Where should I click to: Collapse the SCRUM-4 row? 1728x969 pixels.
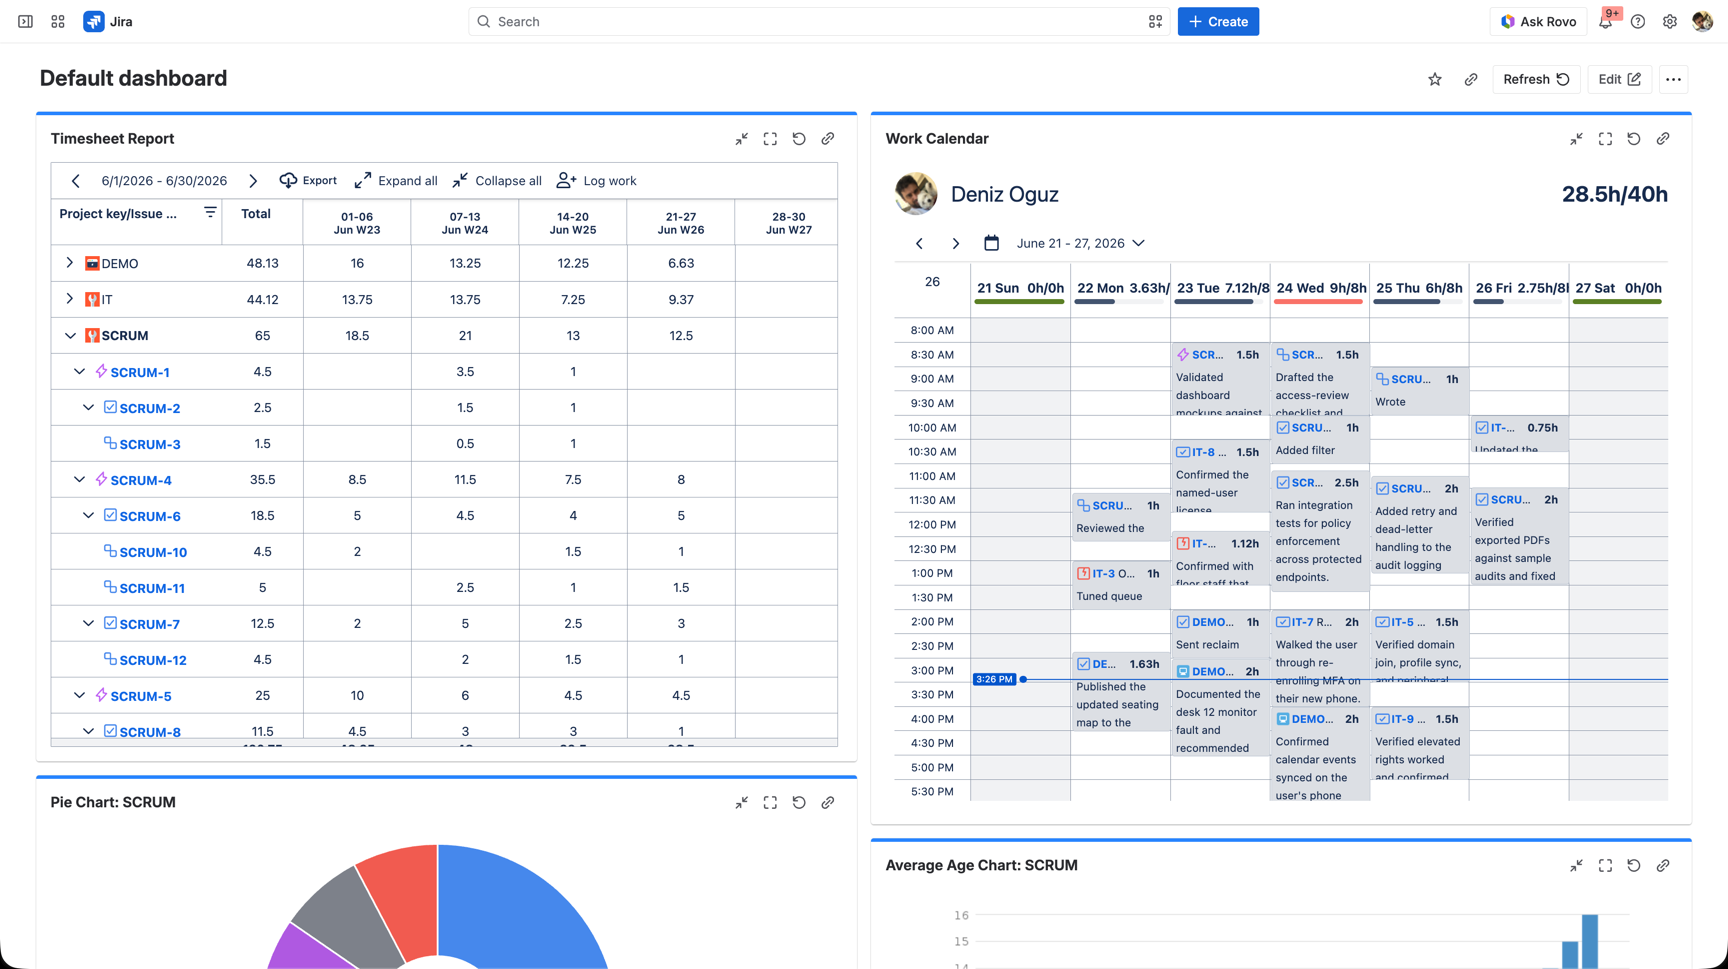[x=79, y=480]
